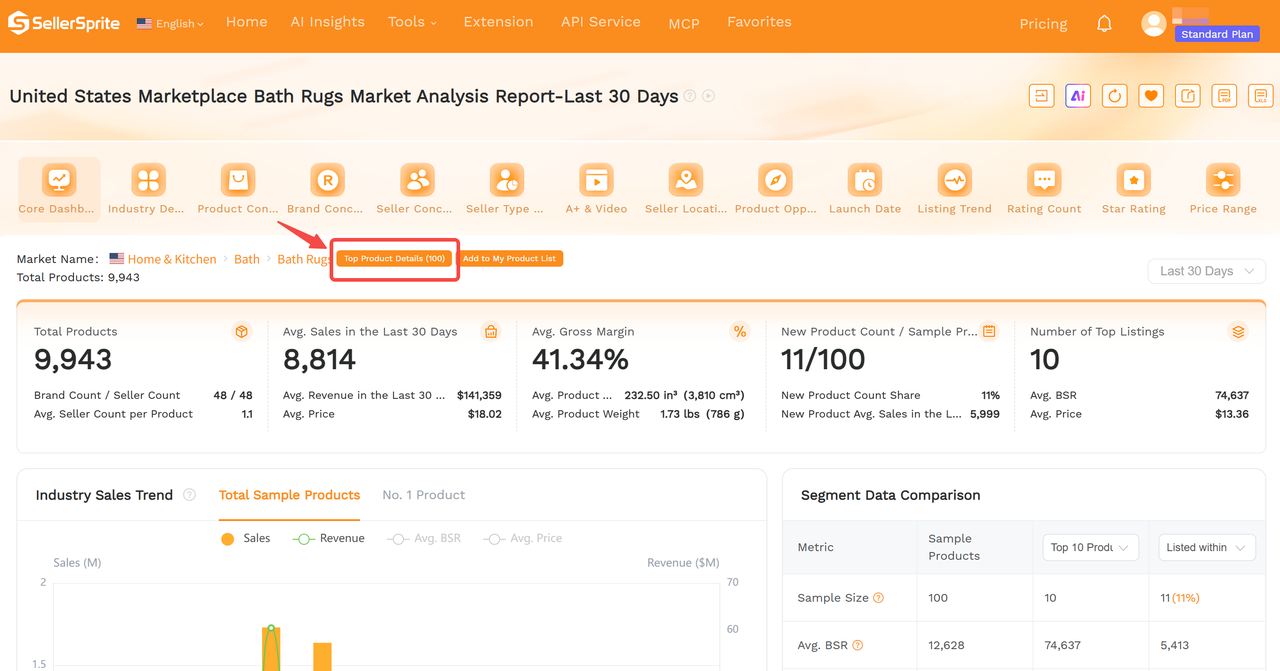Toggle the Revenue legend series

329,538
